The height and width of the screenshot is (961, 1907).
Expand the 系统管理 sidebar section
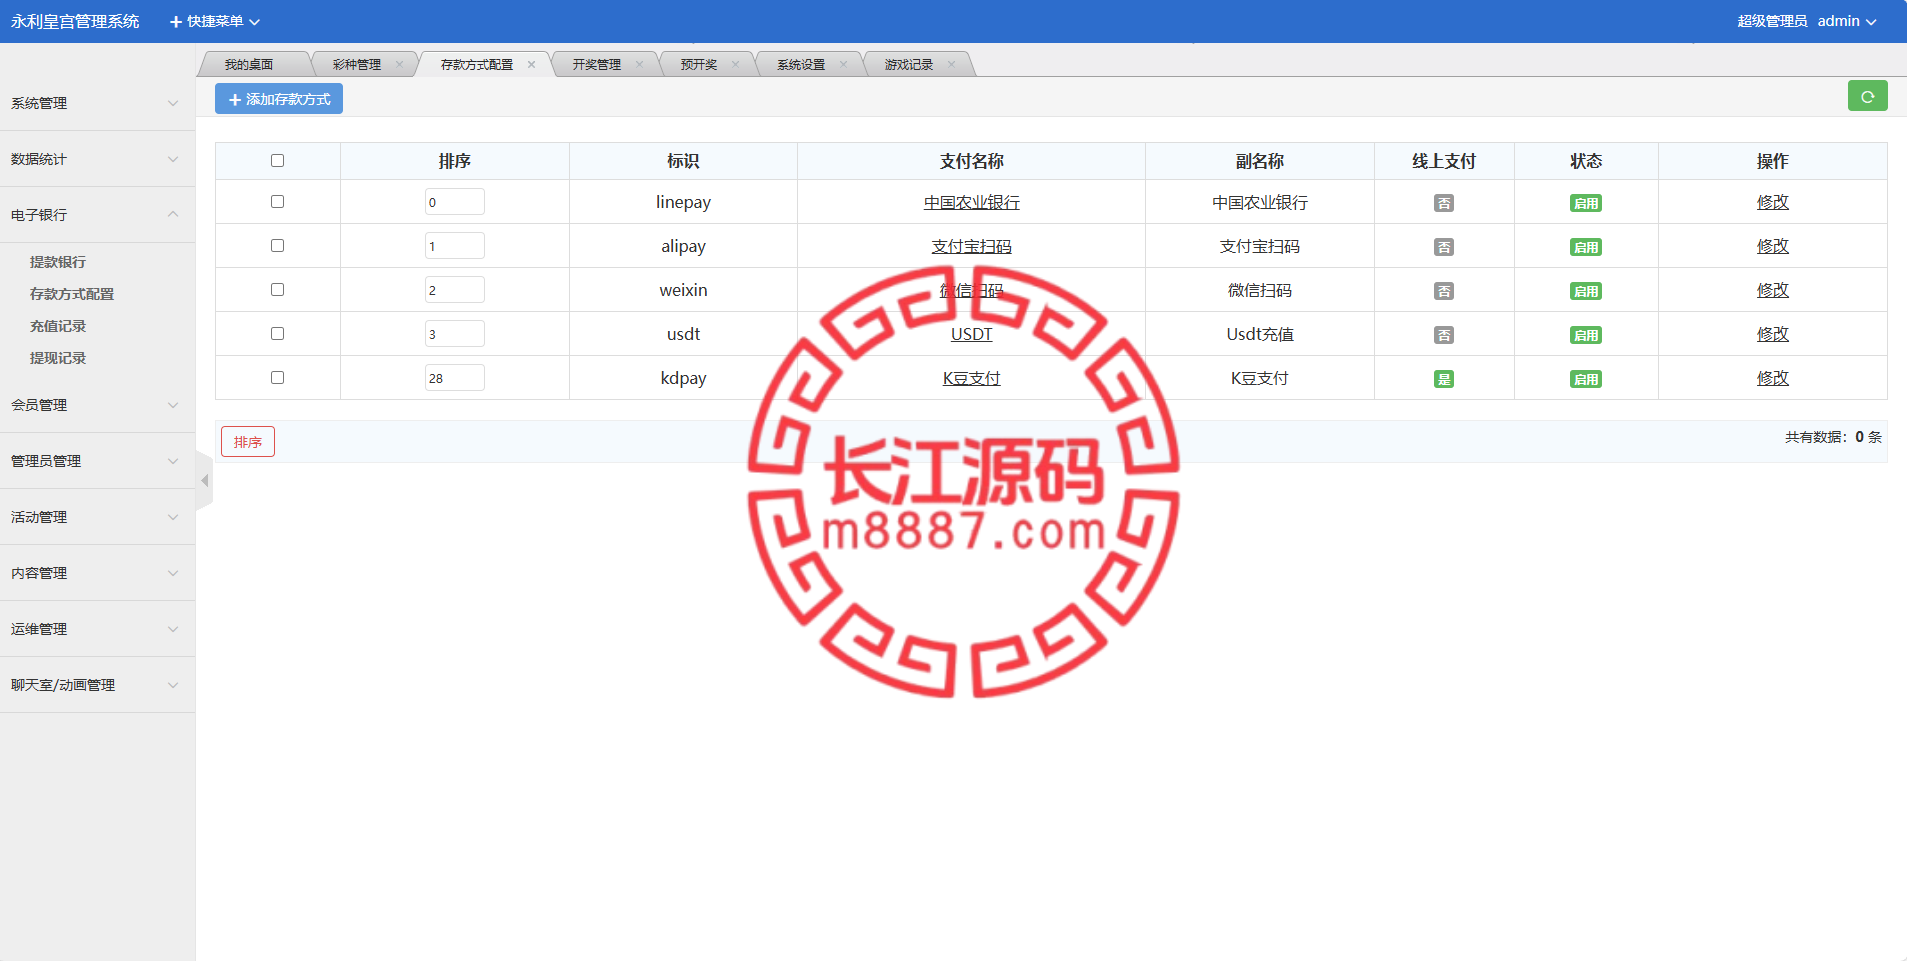[97, 103]
